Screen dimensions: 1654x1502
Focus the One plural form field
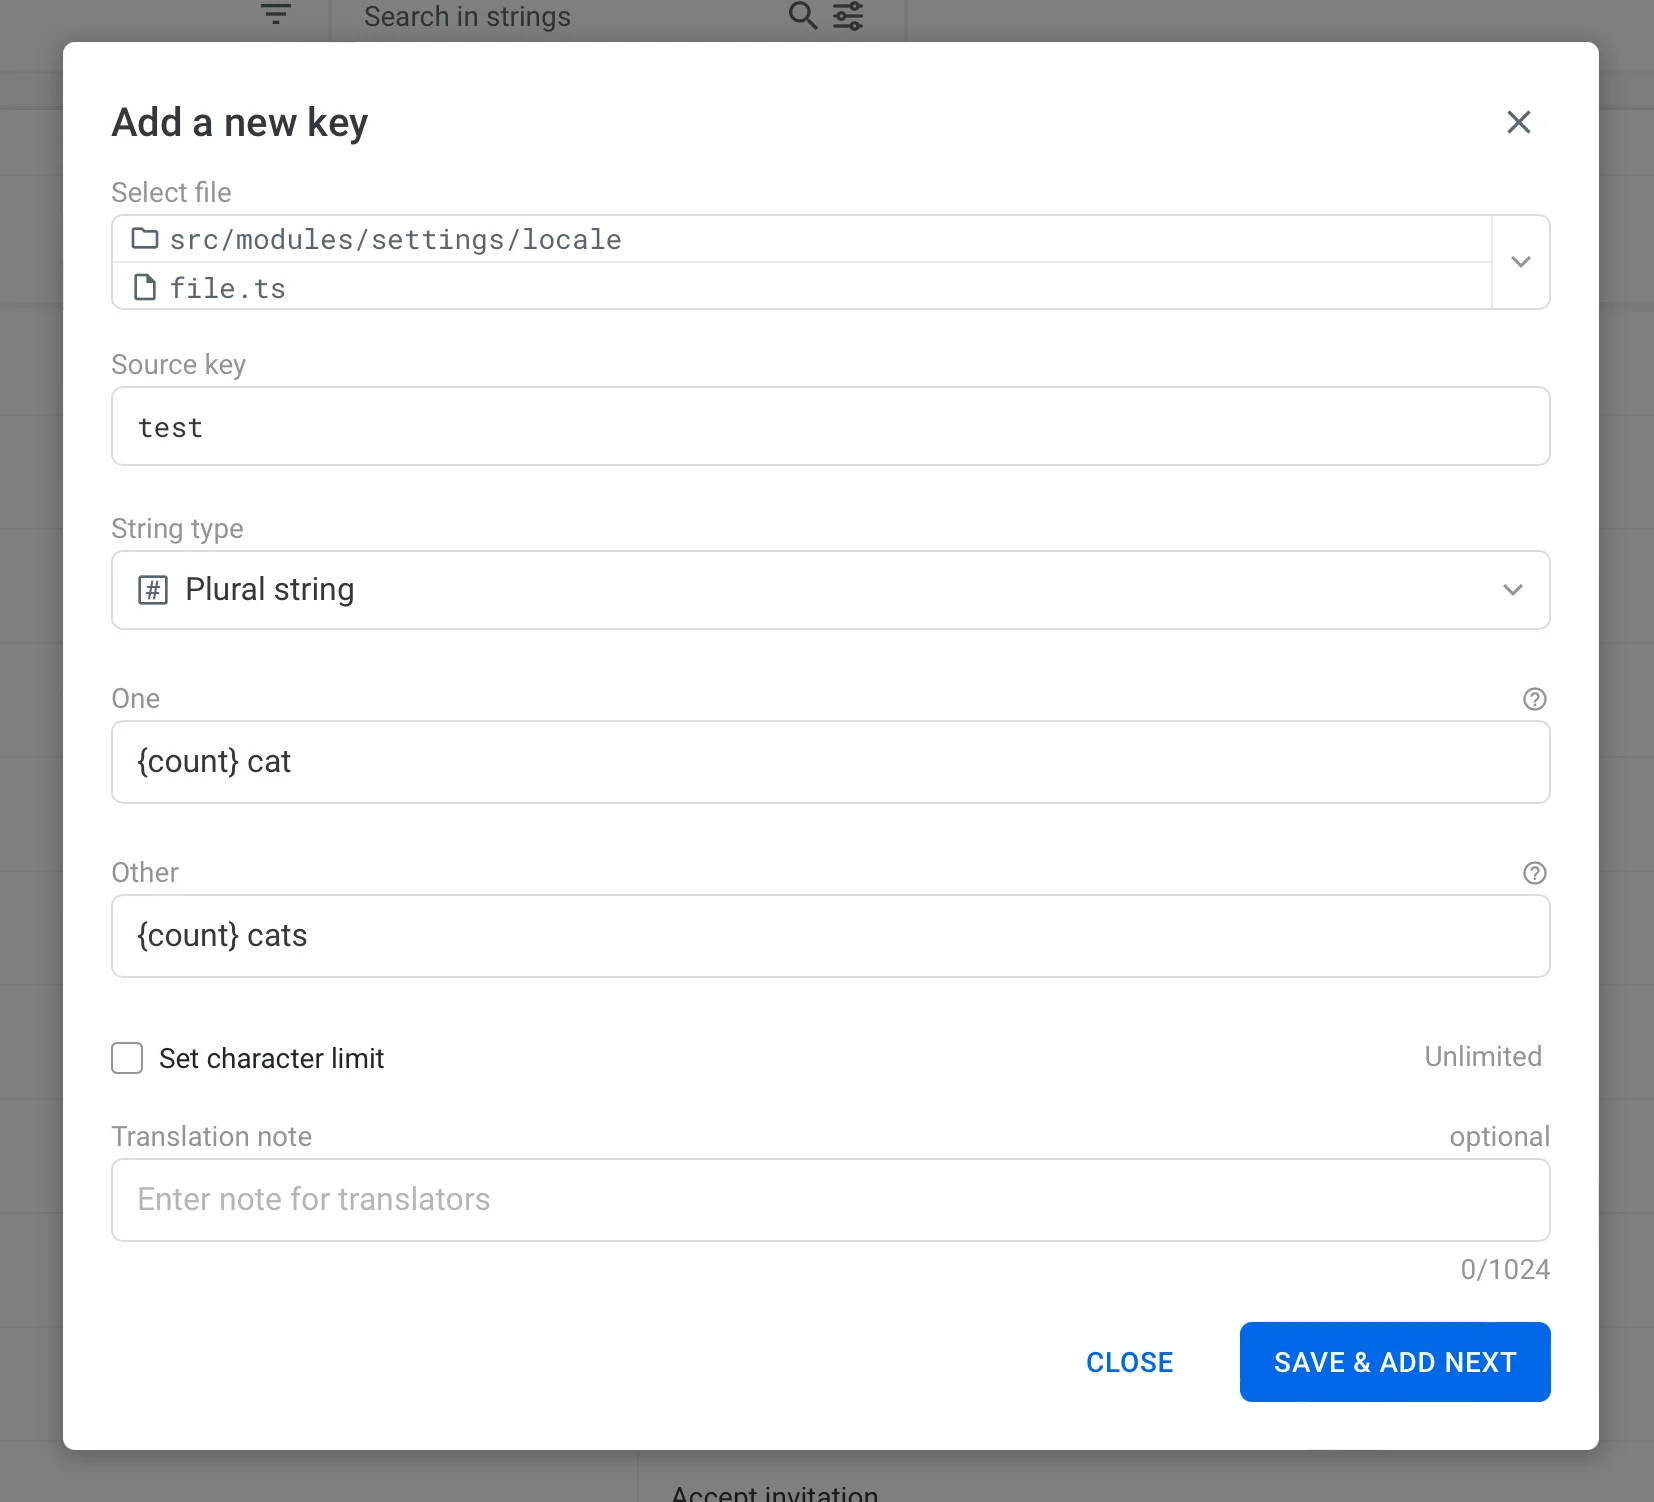click(830, 762)
